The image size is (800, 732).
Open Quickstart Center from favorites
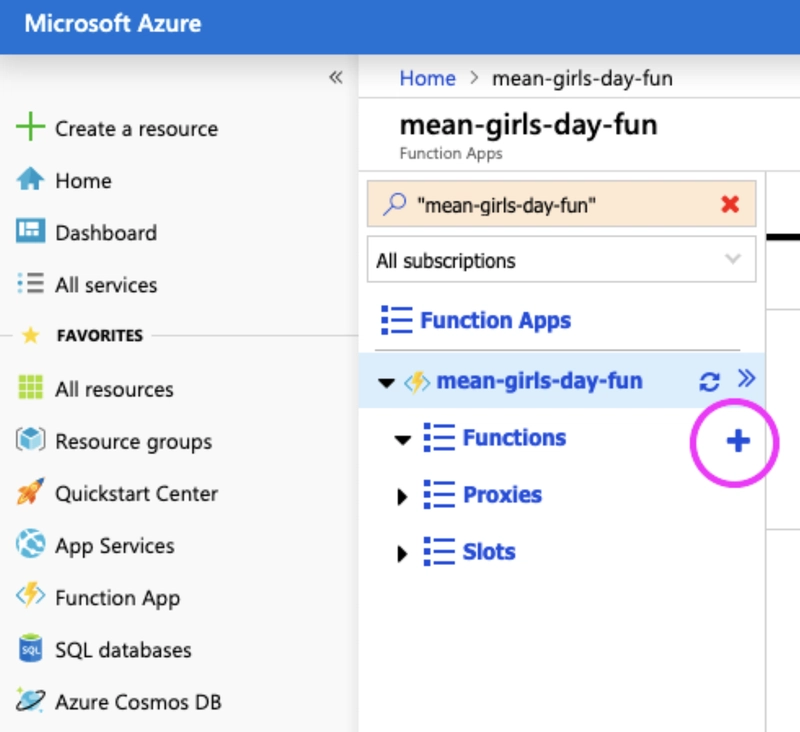click(x=136, y=494)
